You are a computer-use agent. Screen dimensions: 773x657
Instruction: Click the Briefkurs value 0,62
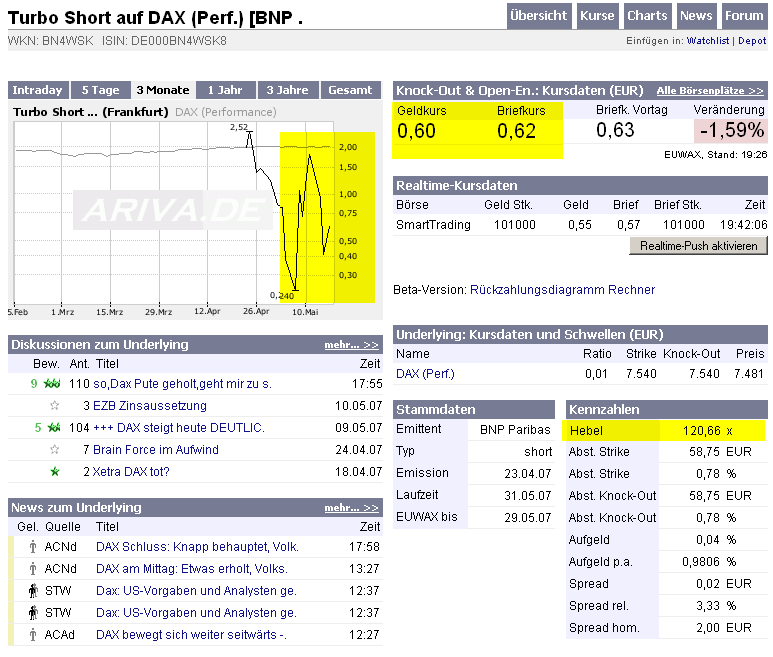click(x=516, y=131)
